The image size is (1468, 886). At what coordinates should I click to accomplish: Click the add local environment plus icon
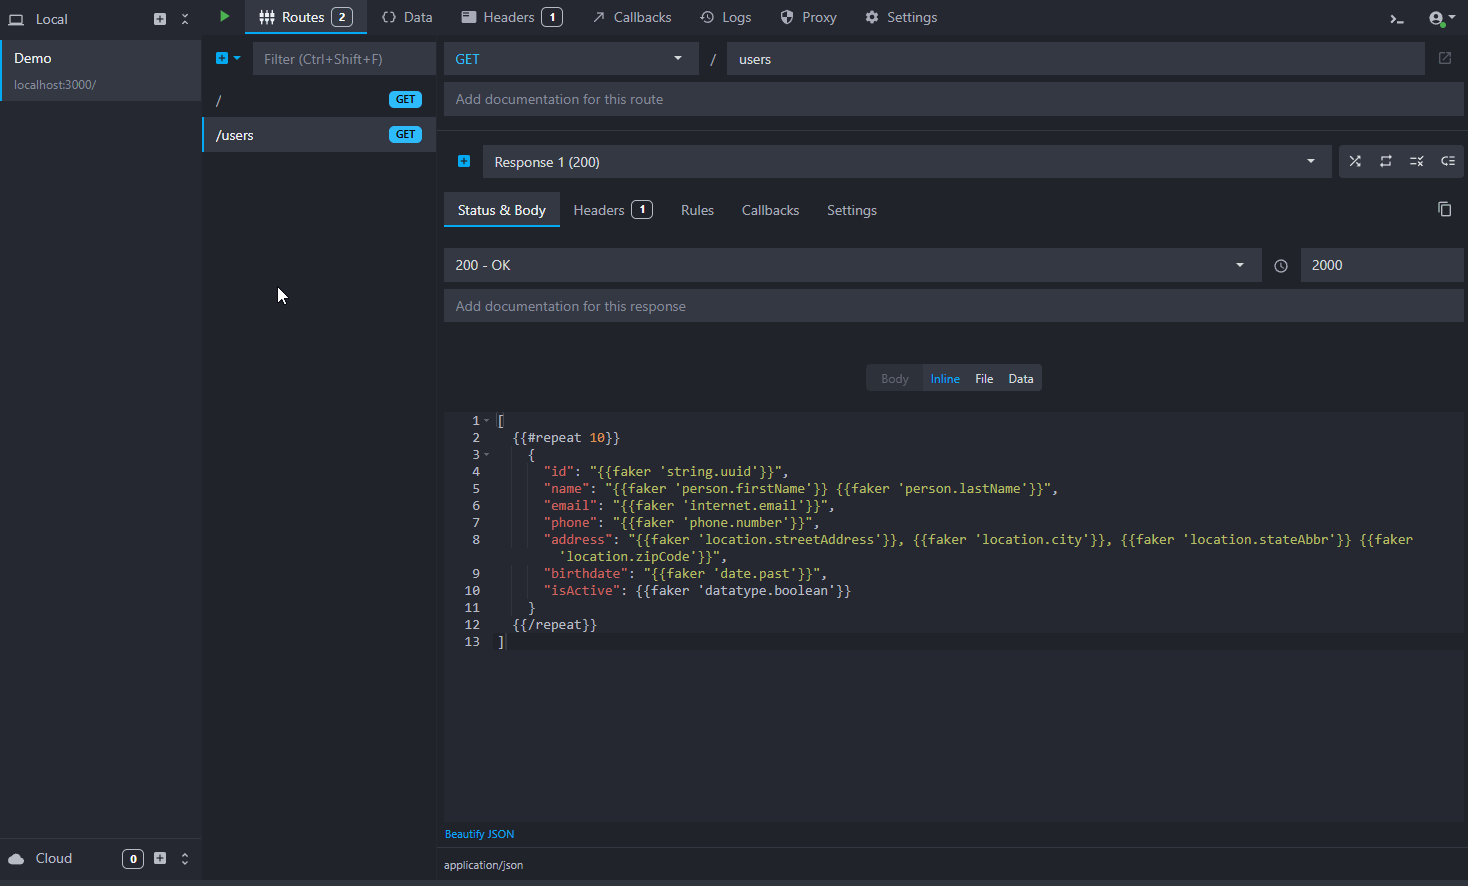point(160,19)
